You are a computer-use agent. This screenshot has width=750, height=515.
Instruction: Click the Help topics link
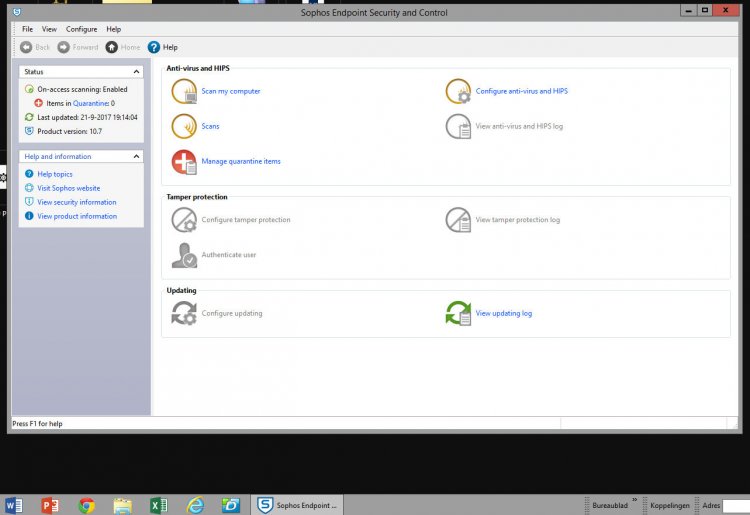55,174
